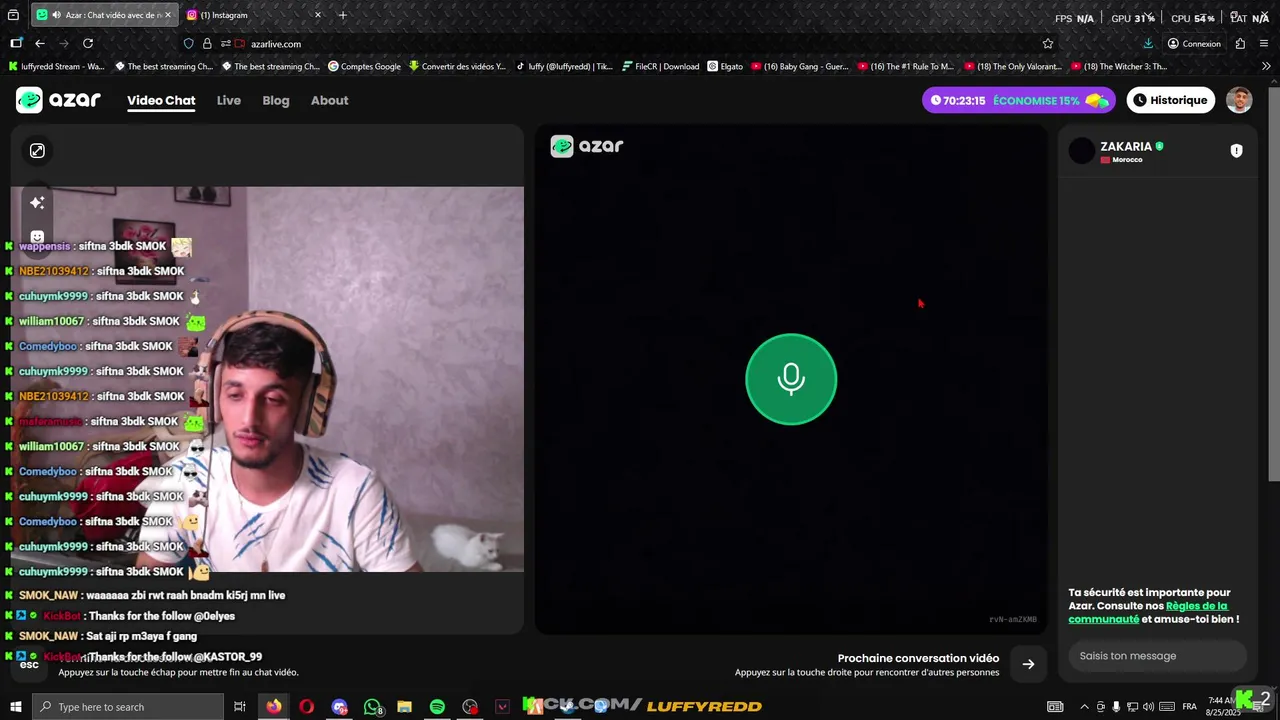Switch to the Live tab
The width and height of the screenshot is (1280, 720).
click(x=229, y=100)
